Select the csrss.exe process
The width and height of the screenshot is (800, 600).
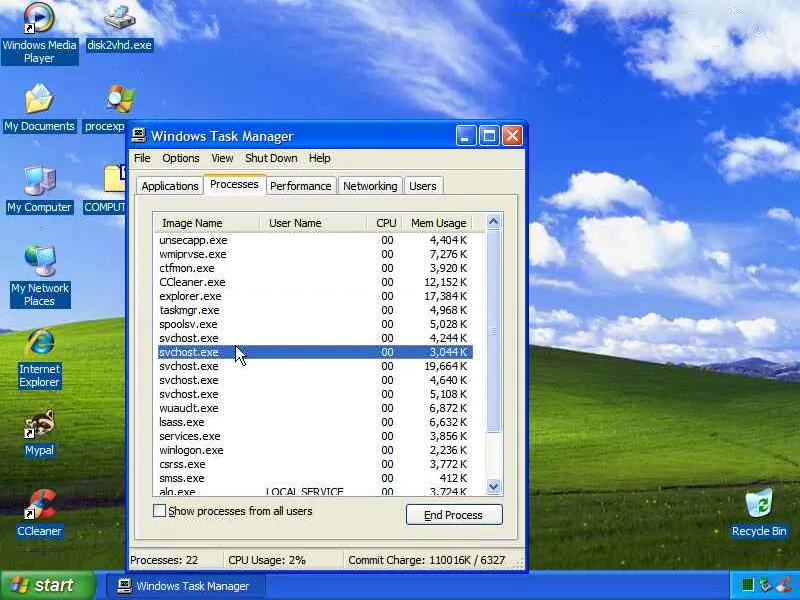315,464
